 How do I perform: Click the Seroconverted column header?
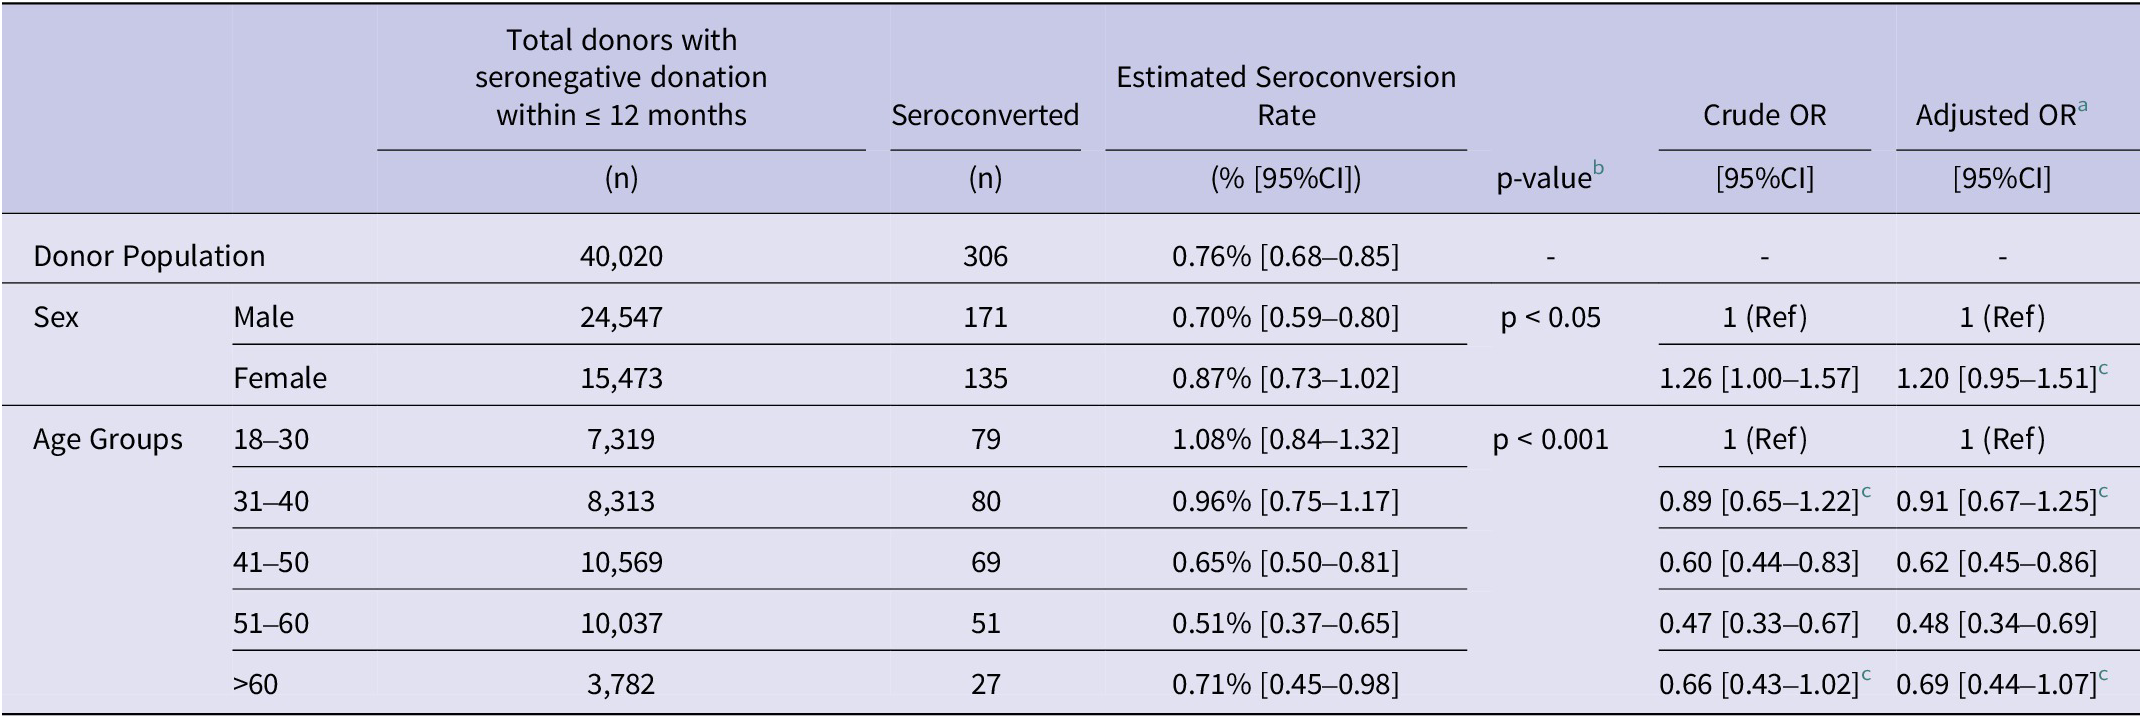[985, 116]
